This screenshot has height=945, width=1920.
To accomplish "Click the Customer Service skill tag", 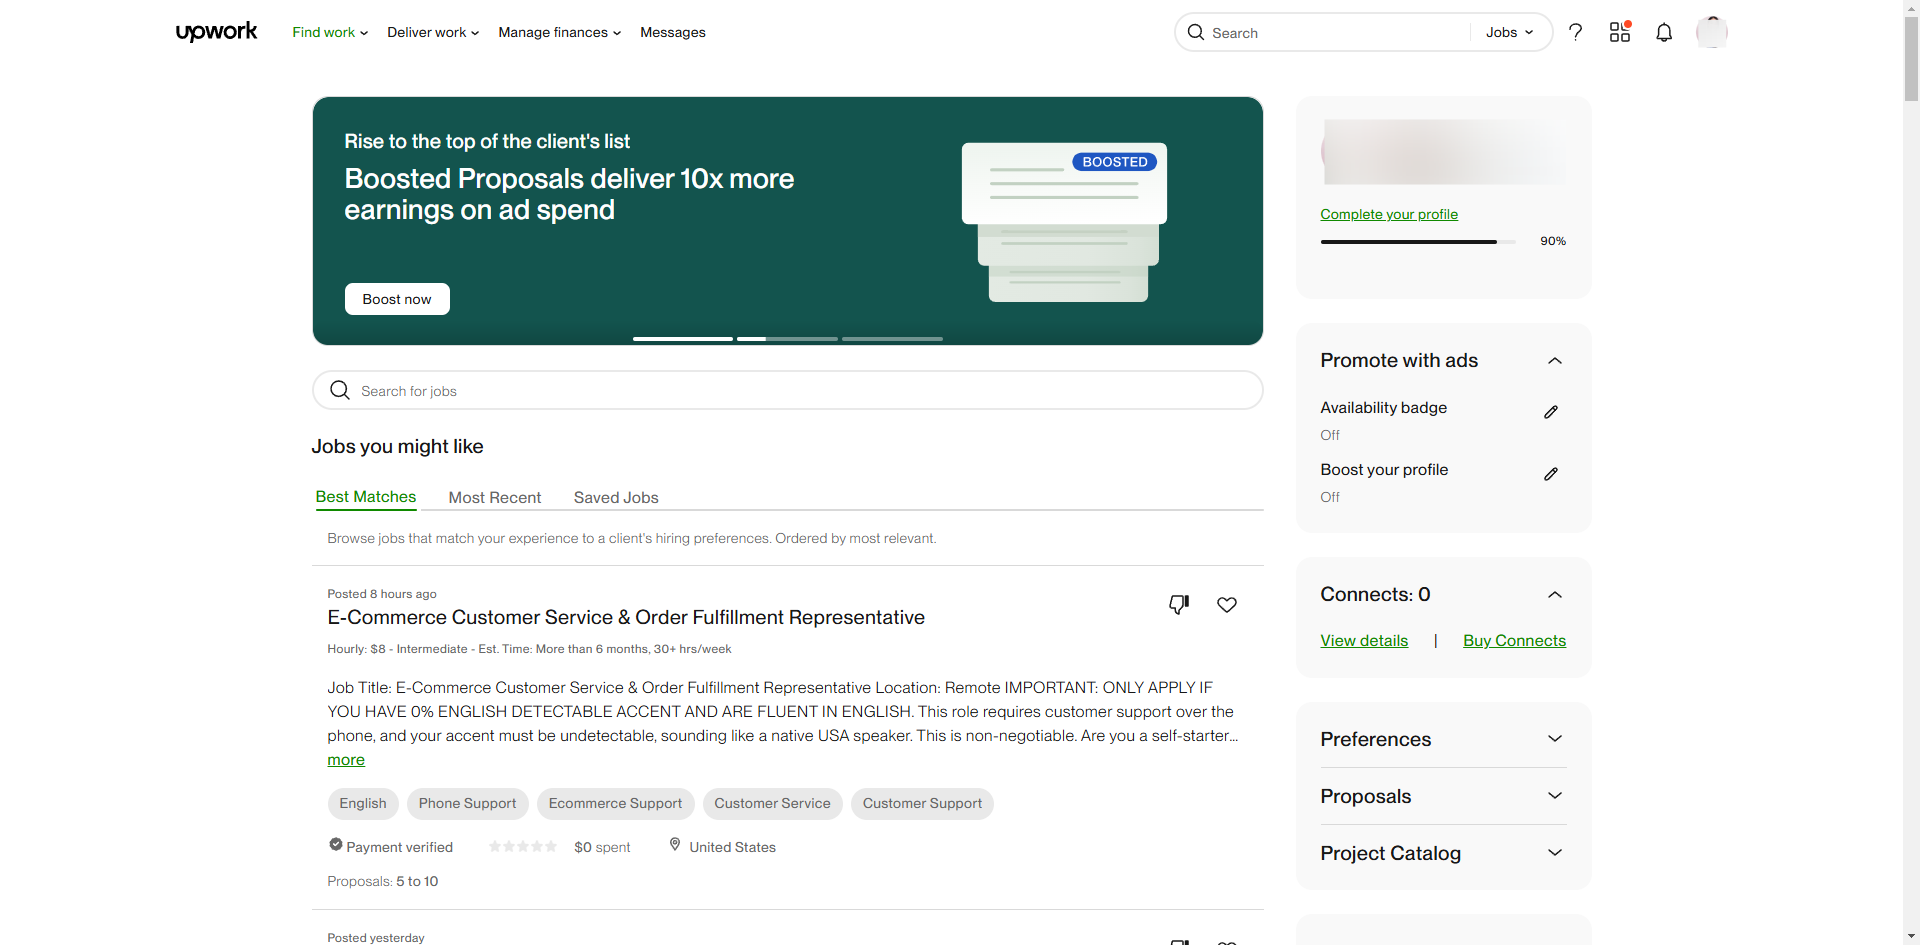I will (772, 804).
